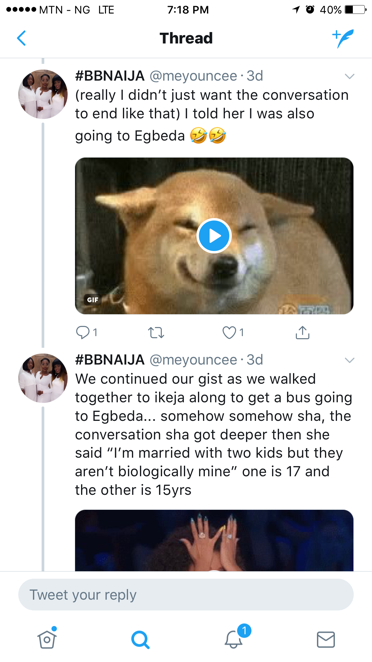Open the Home tab in bottom bar
Viewport: 372px width, 662px height.
coord(47,638)
